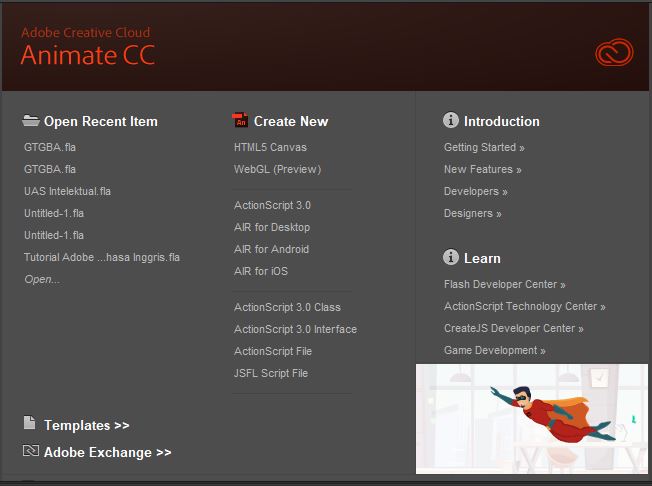Open UAS Intelektual.fla

[67, 191]
